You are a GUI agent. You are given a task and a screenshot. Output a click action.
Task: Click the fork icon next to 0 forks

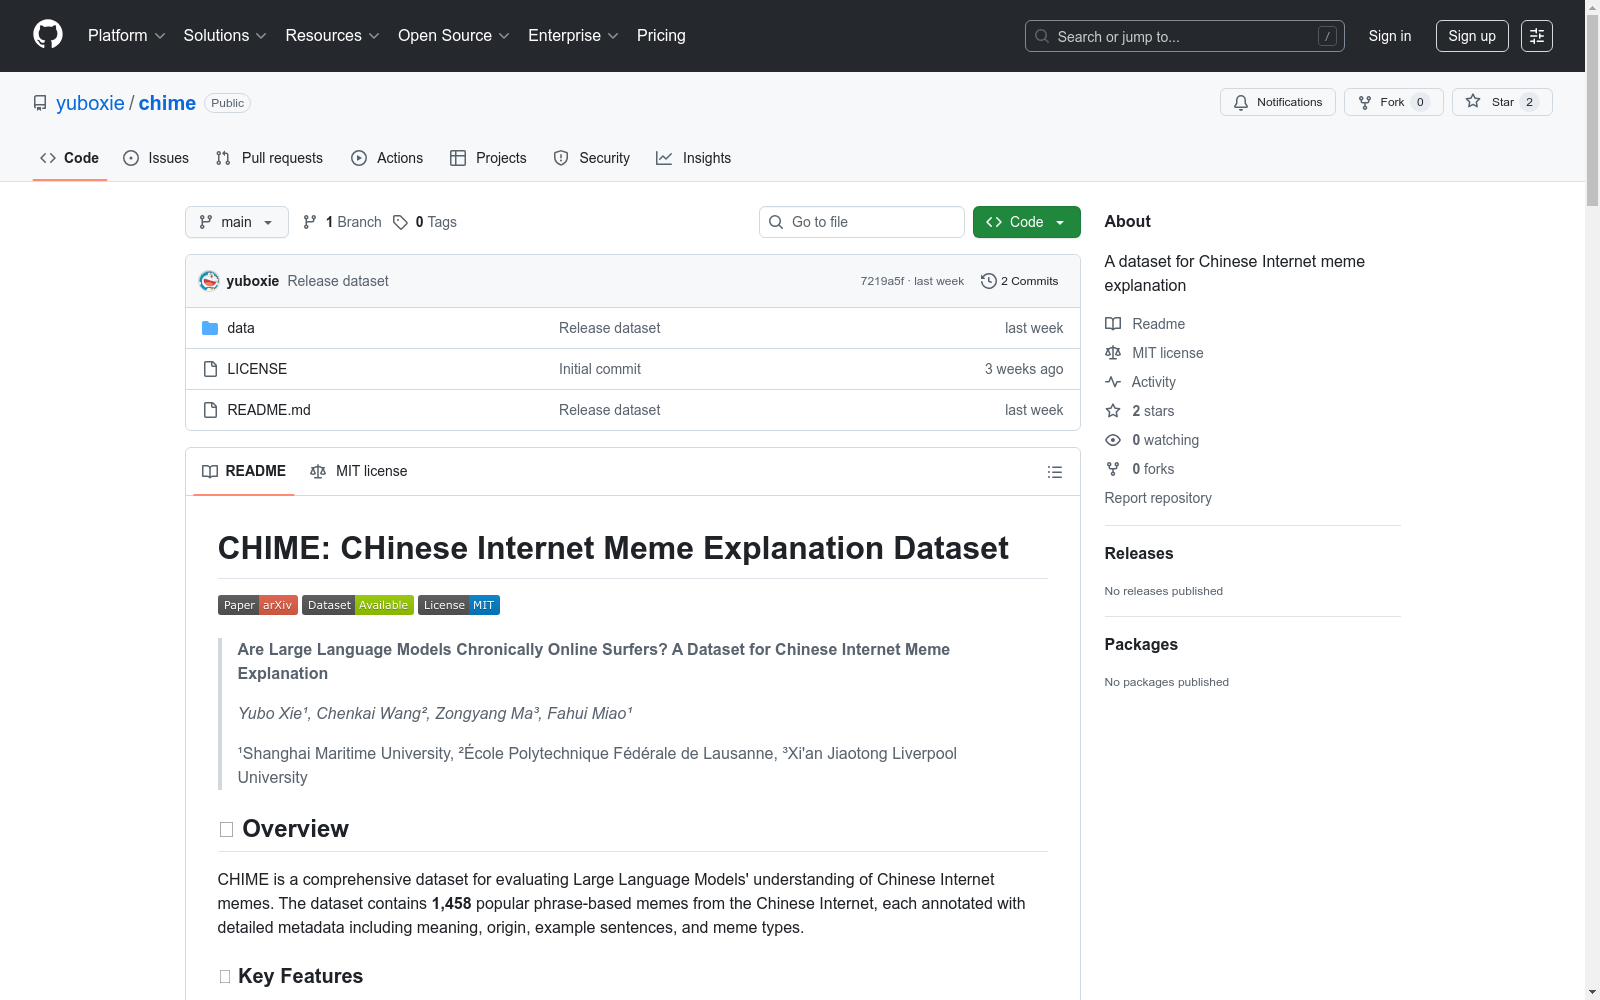pos(1113,469)
